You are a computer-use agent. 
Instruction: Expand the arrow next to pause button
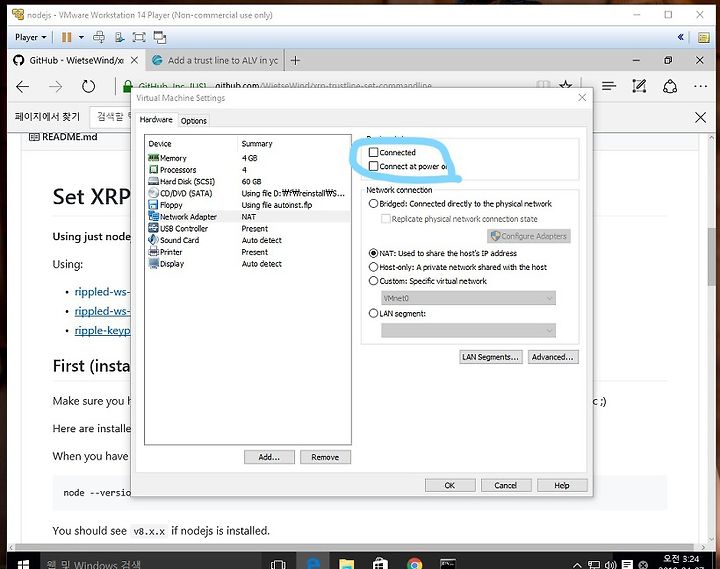tap(81, 37)
